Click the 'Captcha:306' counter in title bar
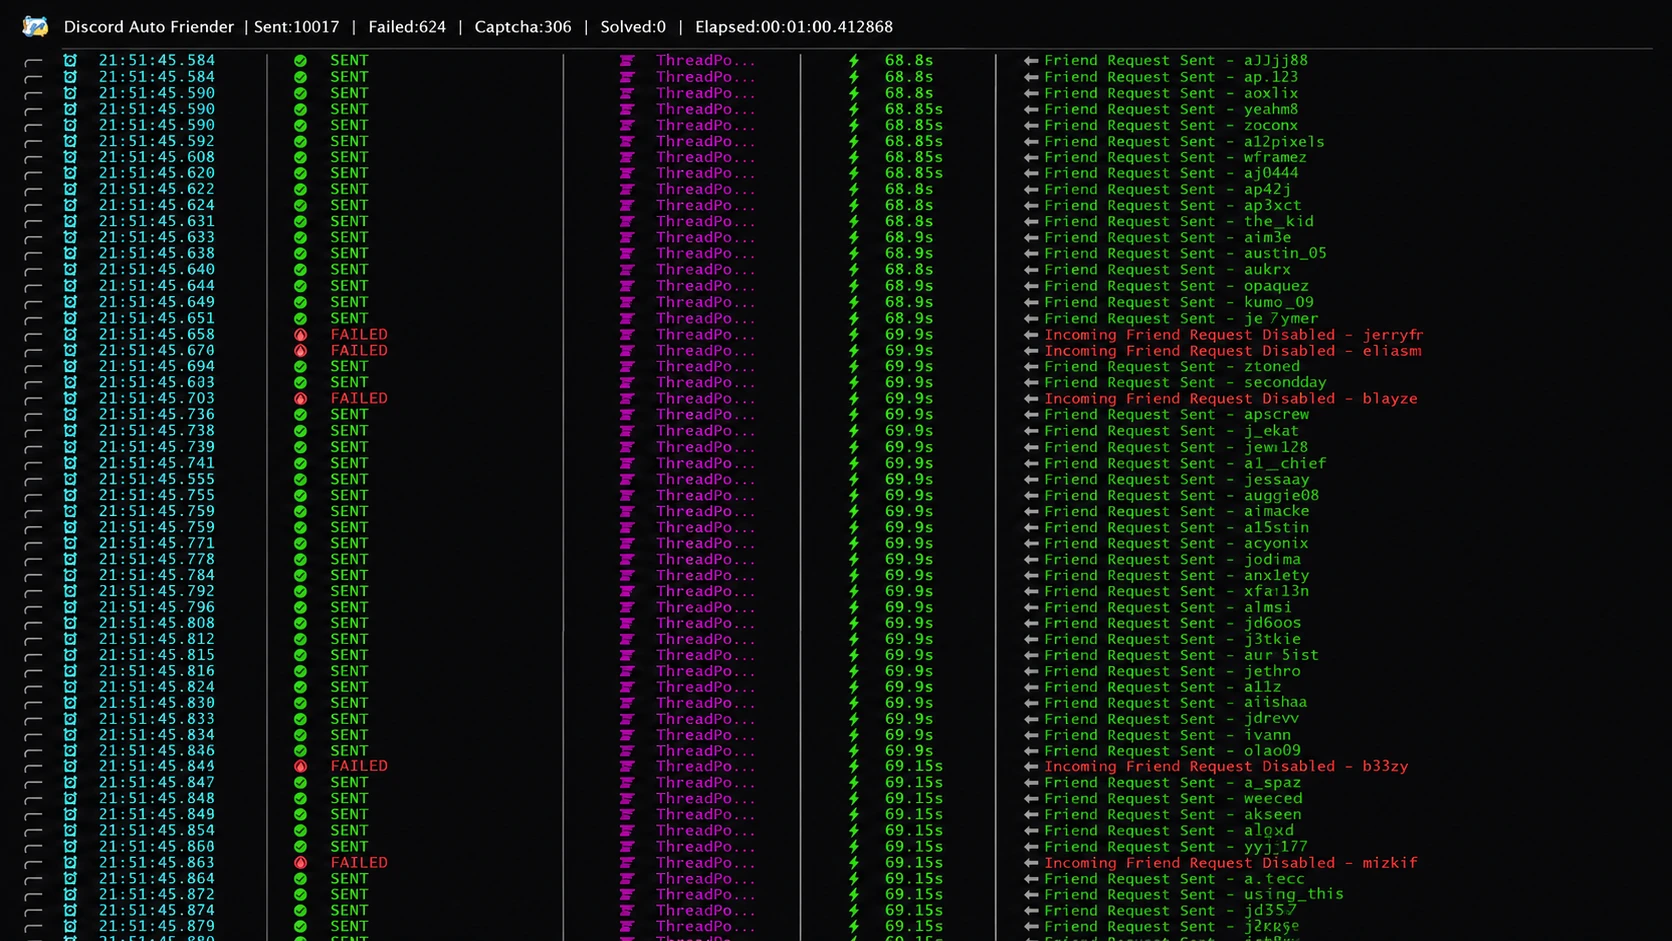1672x941 pixels. pos(523,27)
